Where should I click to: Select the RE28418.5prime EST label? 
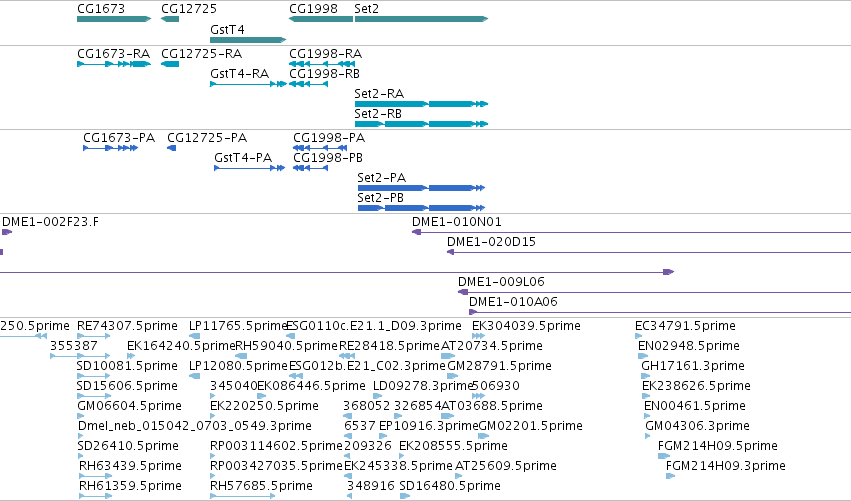pyautogui.click(x=389, y=346)
